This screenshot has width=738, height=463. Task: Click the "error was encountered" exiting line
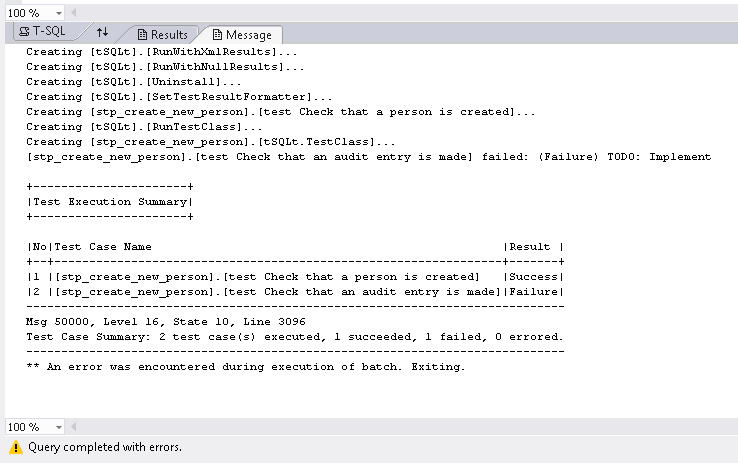click(x=245, y=366)
